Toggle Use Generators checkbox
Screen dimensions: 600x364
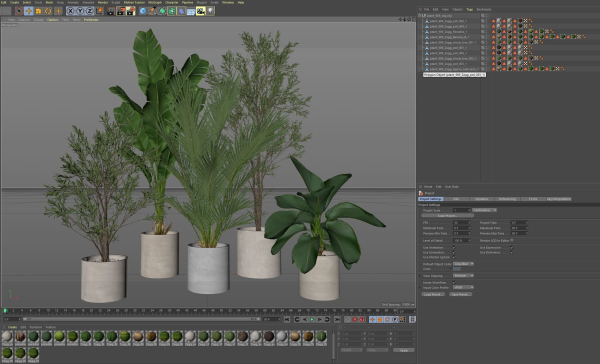pyautogui.click(x=454, y=253)
